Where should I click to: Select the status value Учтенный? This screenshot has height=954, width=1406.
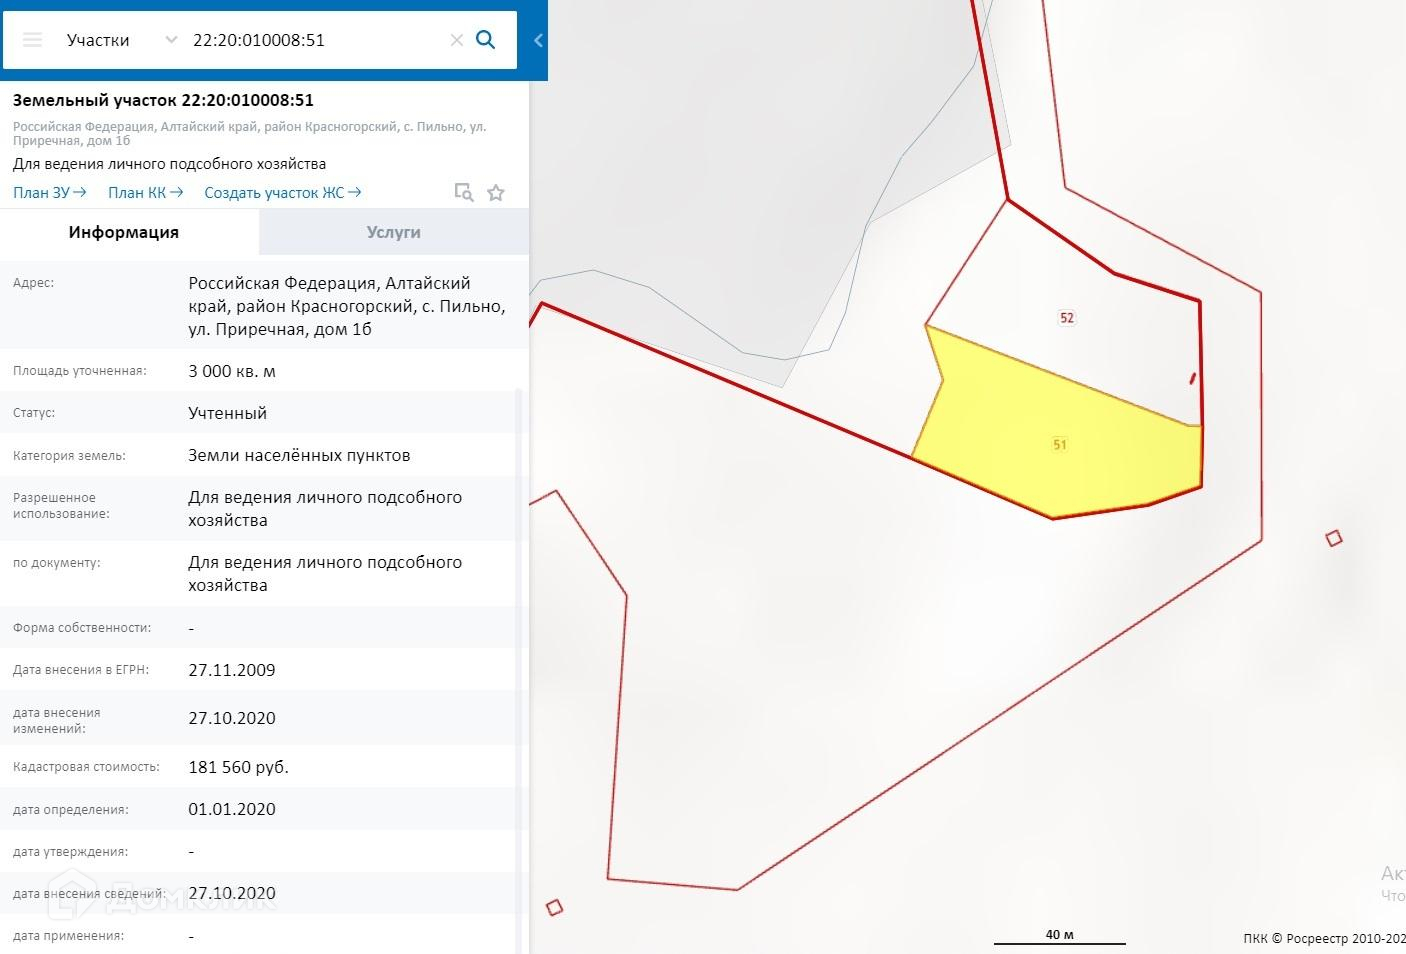point(228,413)
